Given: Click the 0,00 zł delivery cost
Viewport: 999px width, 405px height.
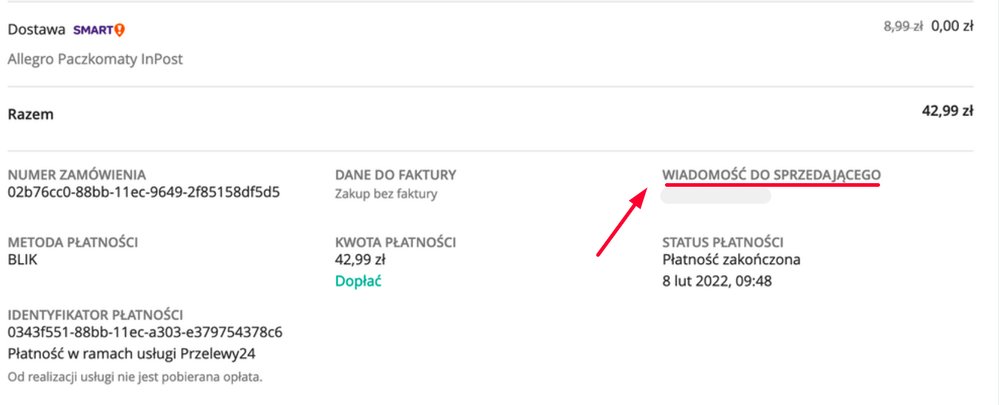Looking at the screenshot, I should (951, 29).
